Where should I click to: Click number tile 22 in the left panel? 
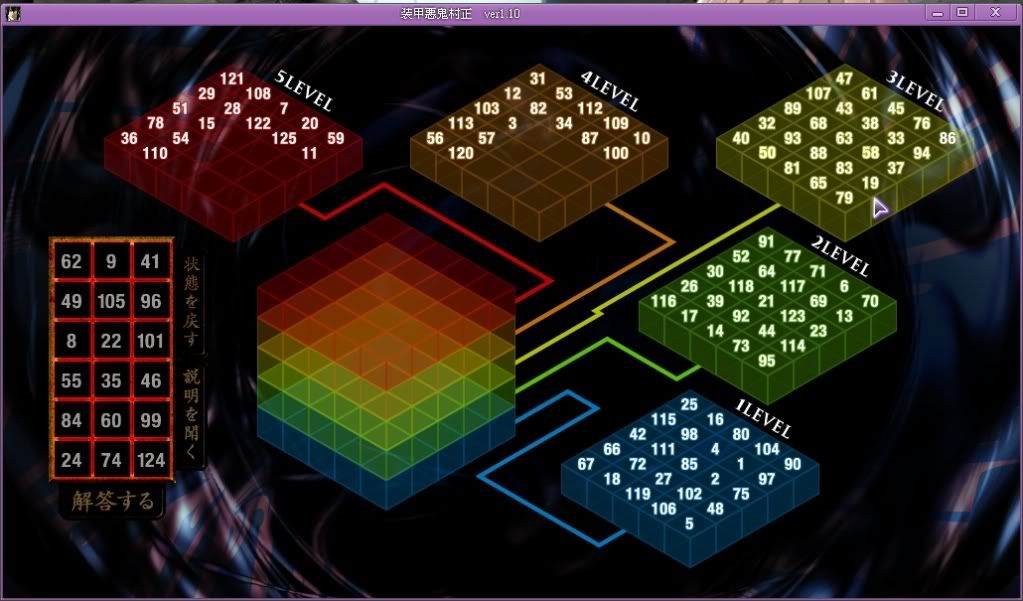[111, 341]
